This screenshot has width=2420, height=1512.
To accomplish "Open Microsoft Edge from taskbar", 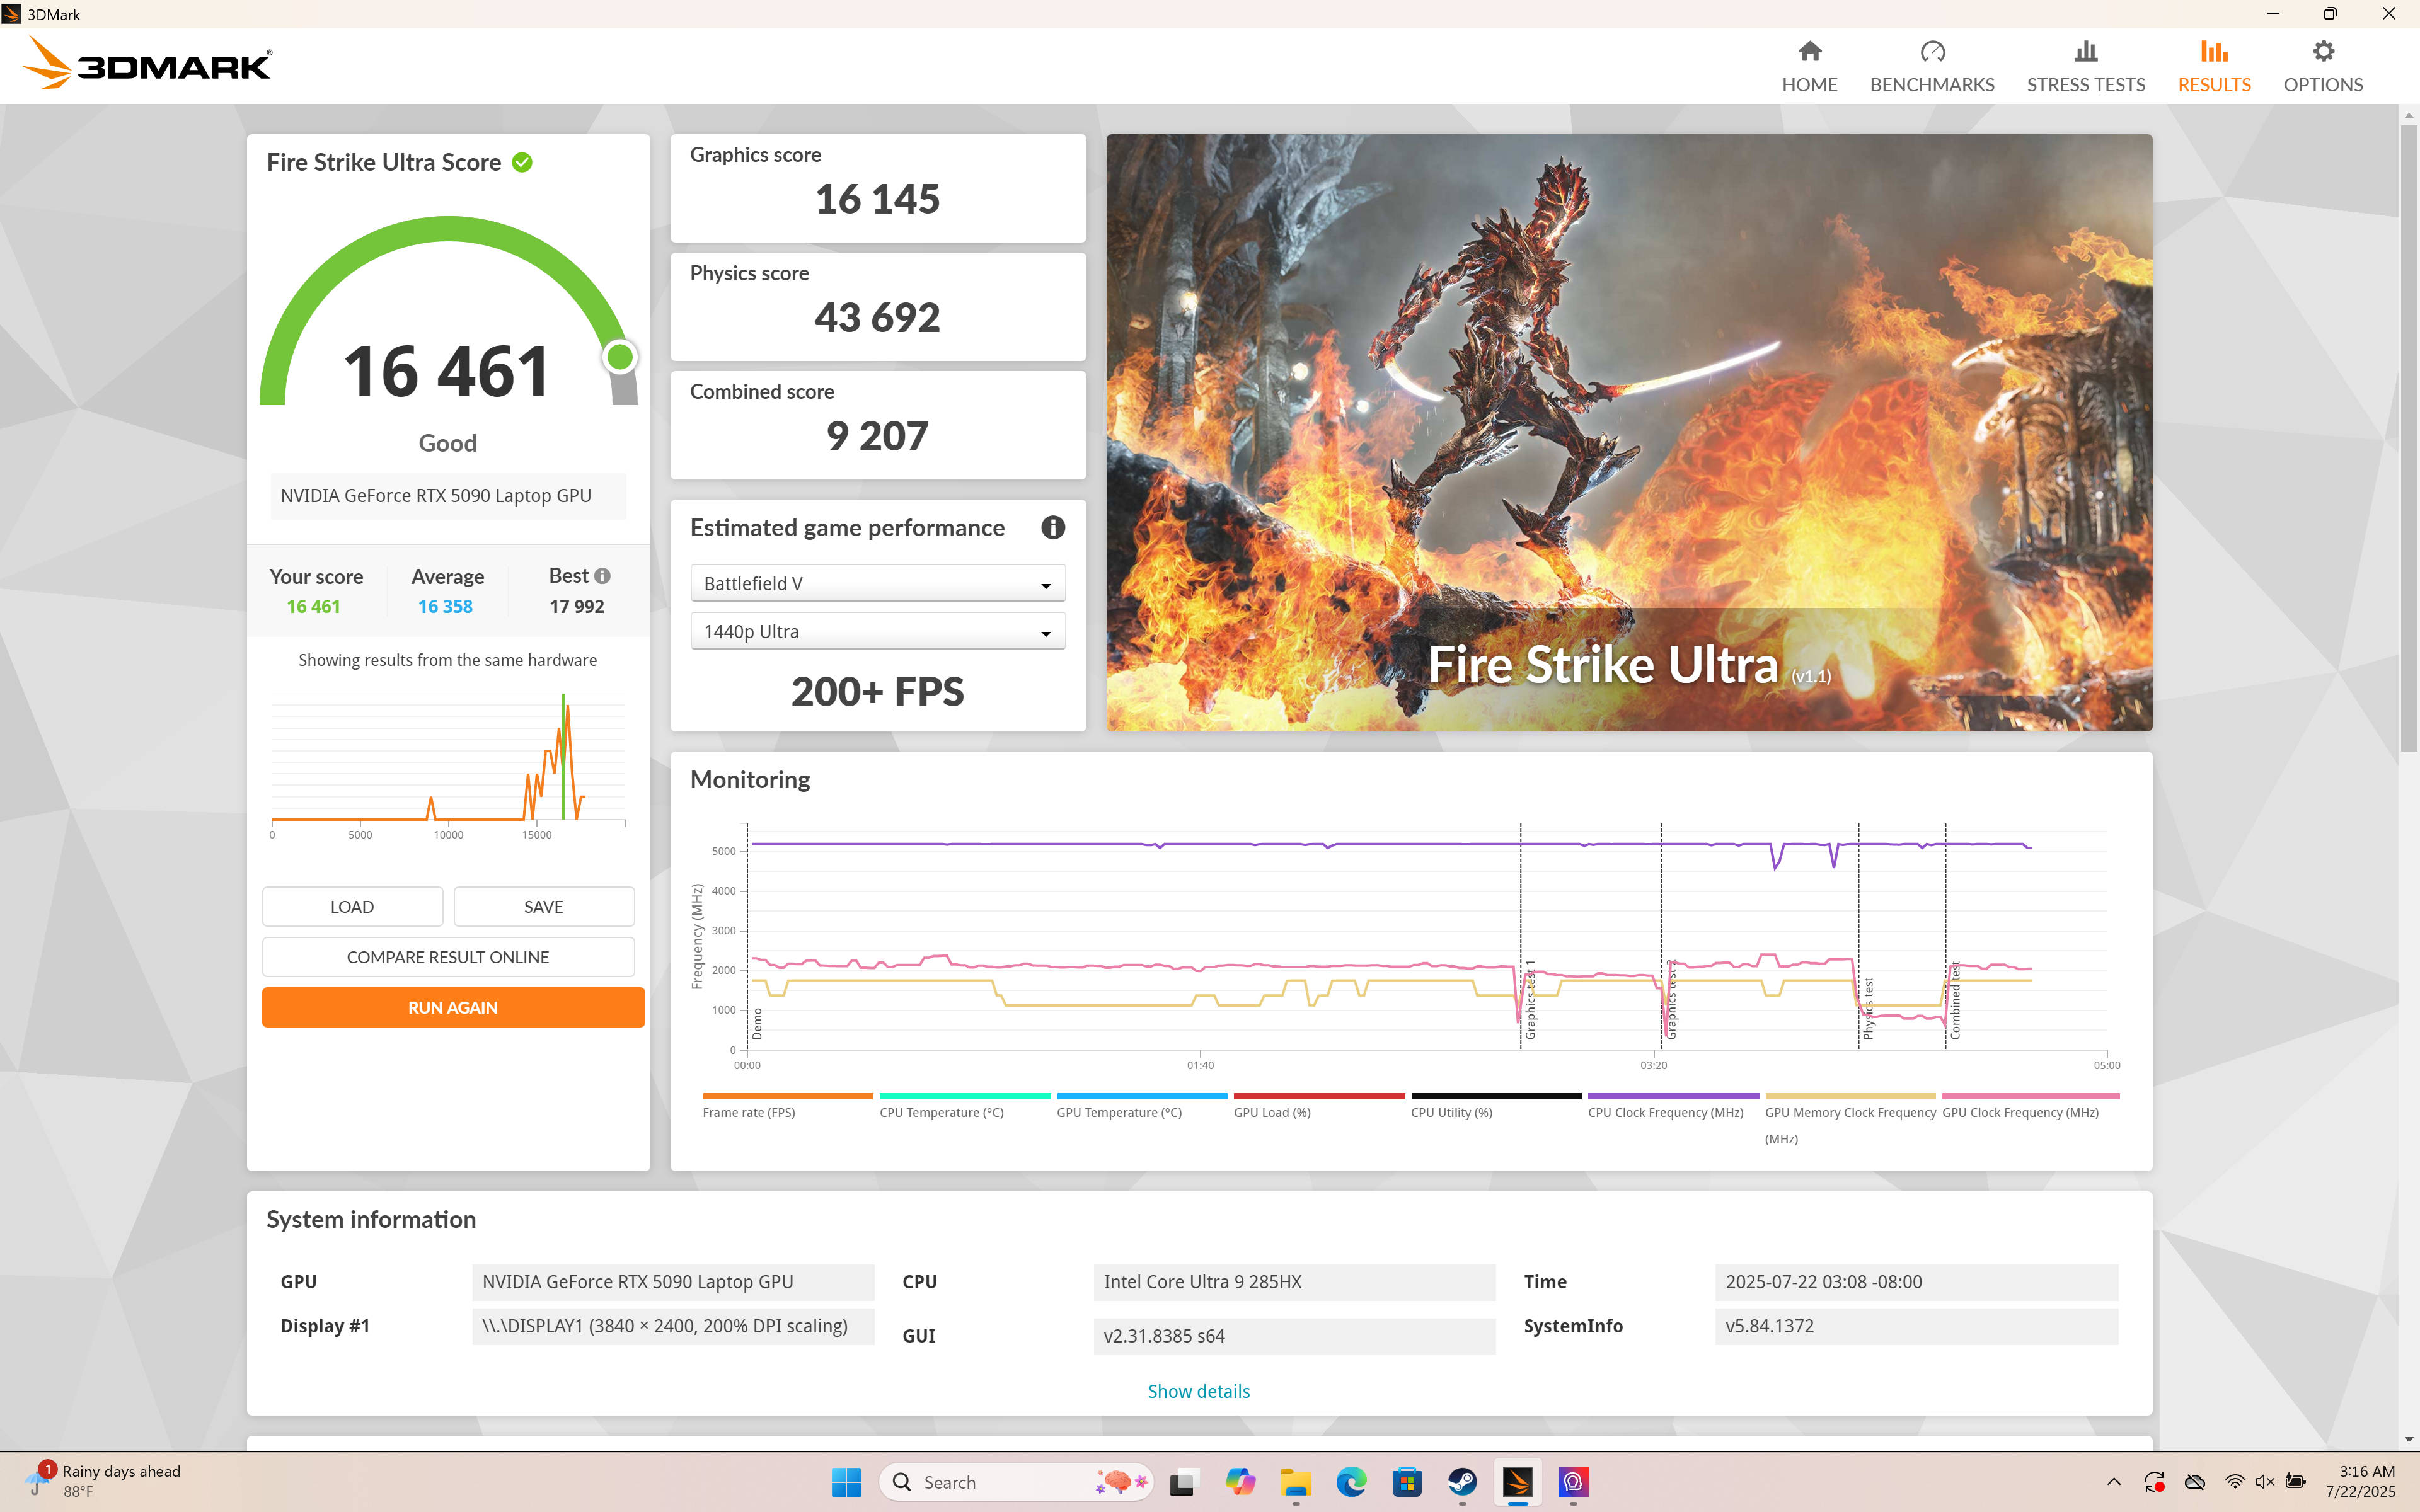I will [x=1351, y=1482].
